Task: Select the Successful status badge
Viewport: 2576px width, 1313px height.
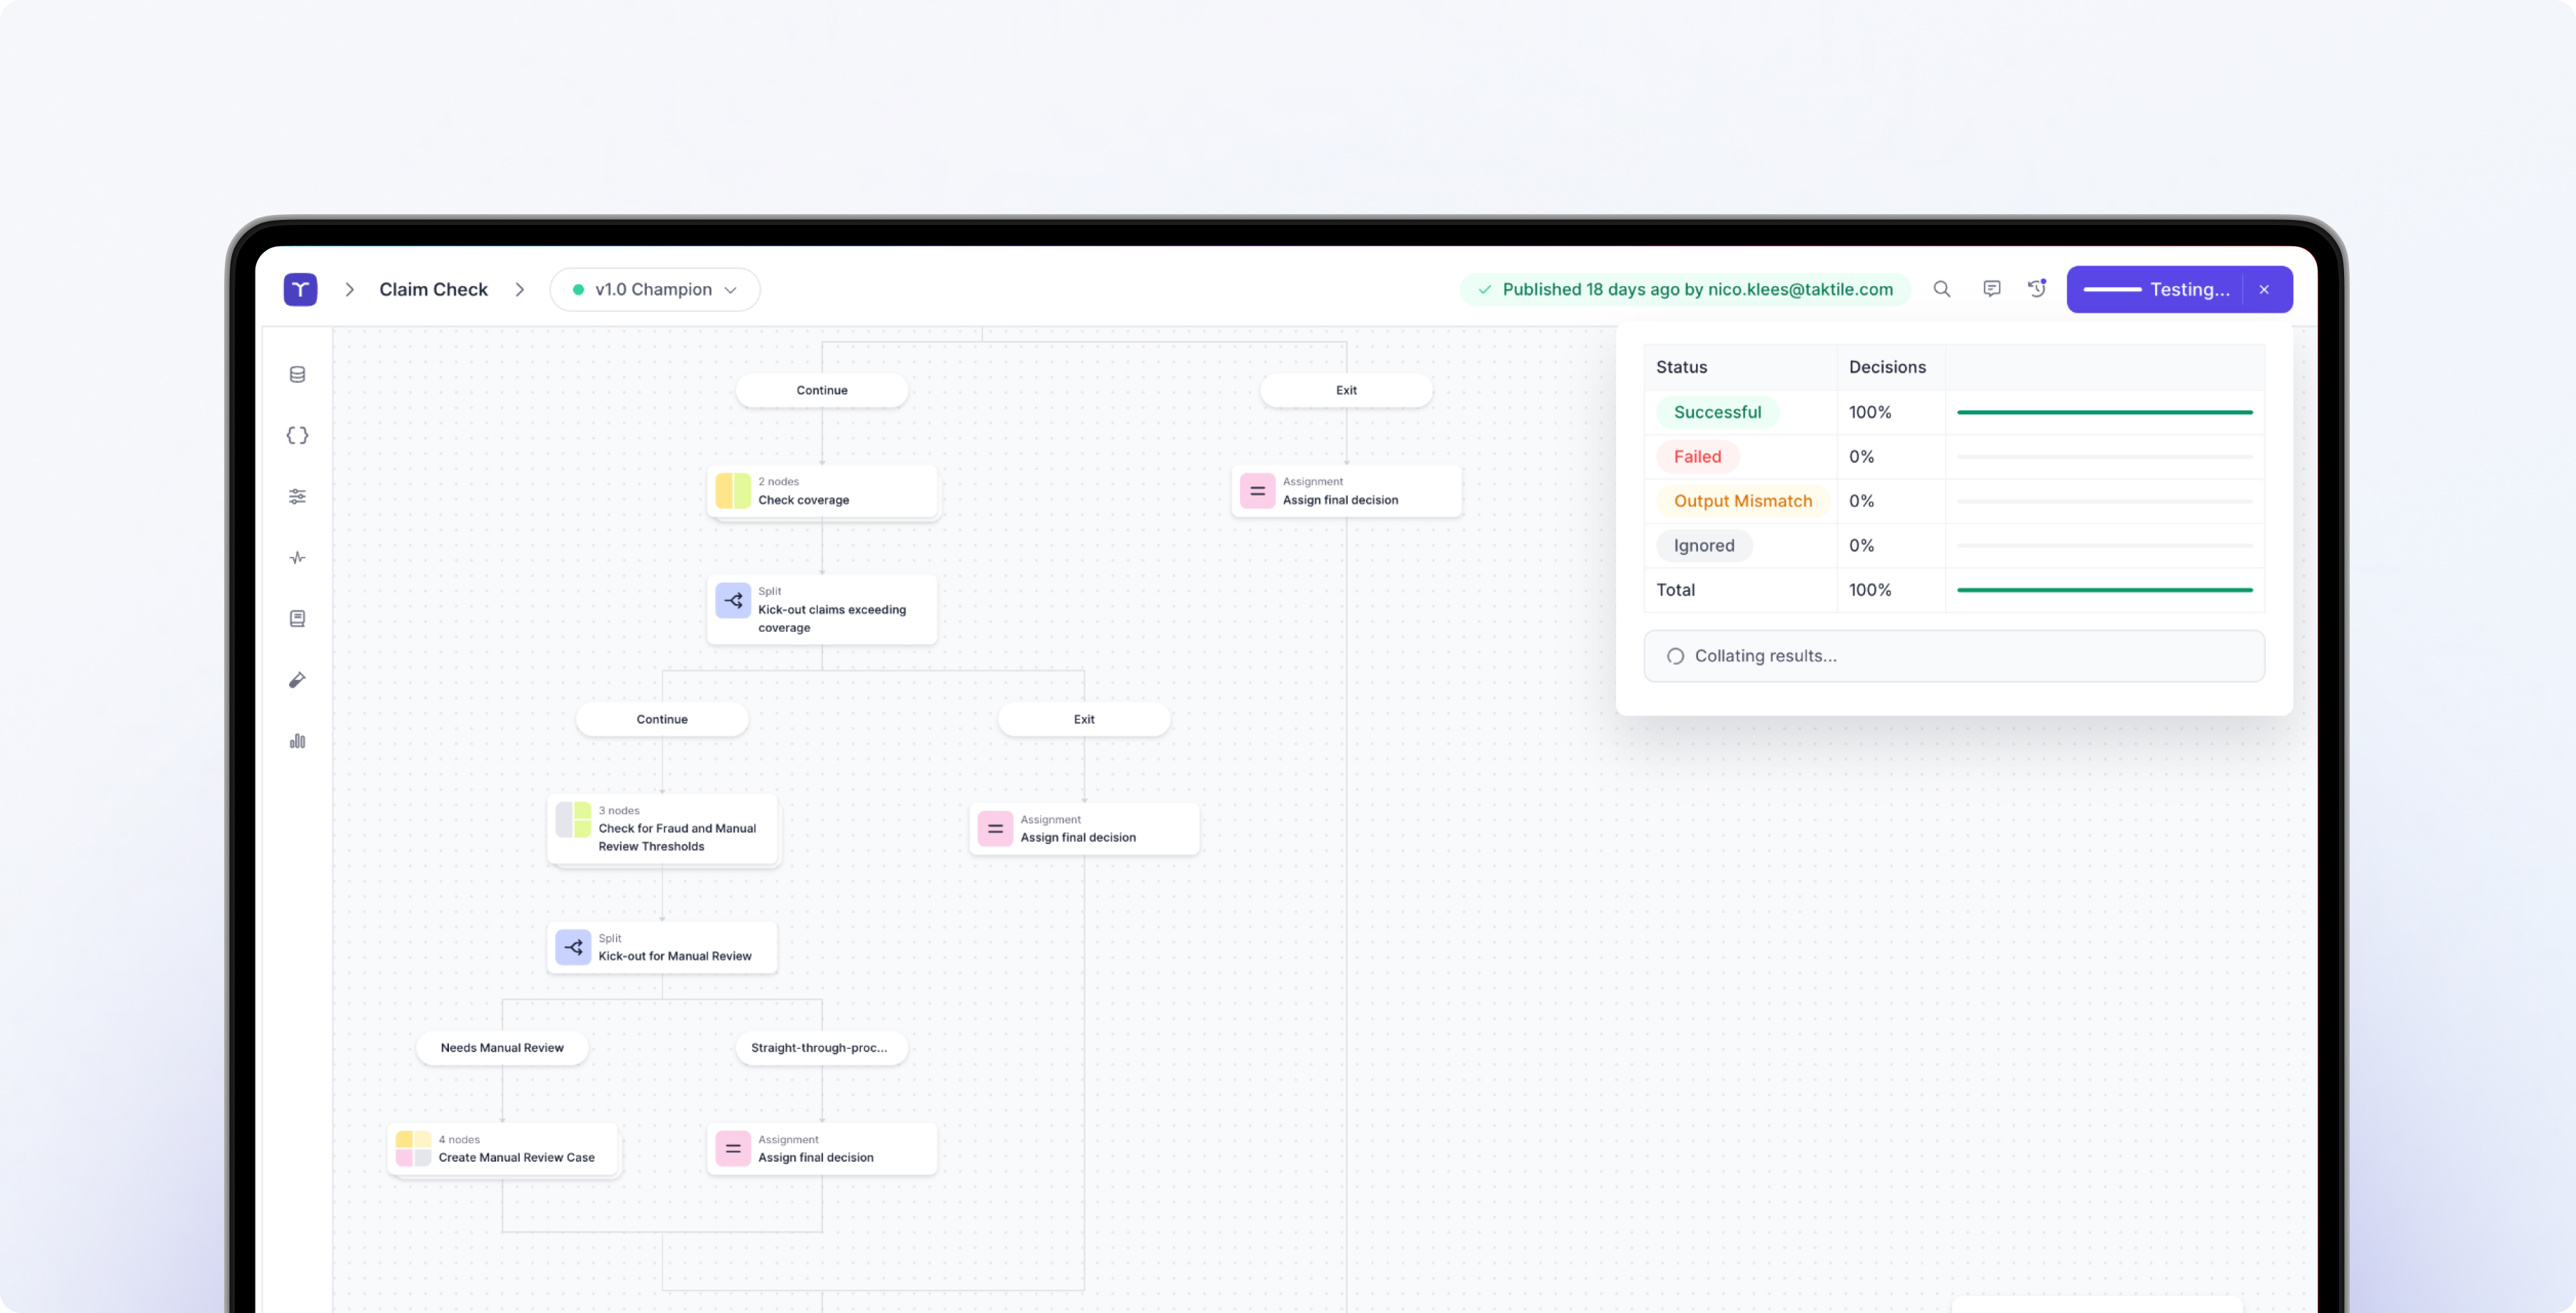Action: (x=1717, y=412)
